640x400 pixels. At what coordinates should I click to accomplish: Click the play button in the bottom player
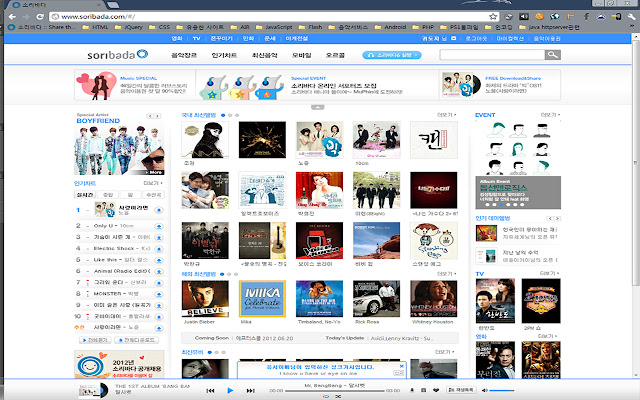(x=231, y=390)
